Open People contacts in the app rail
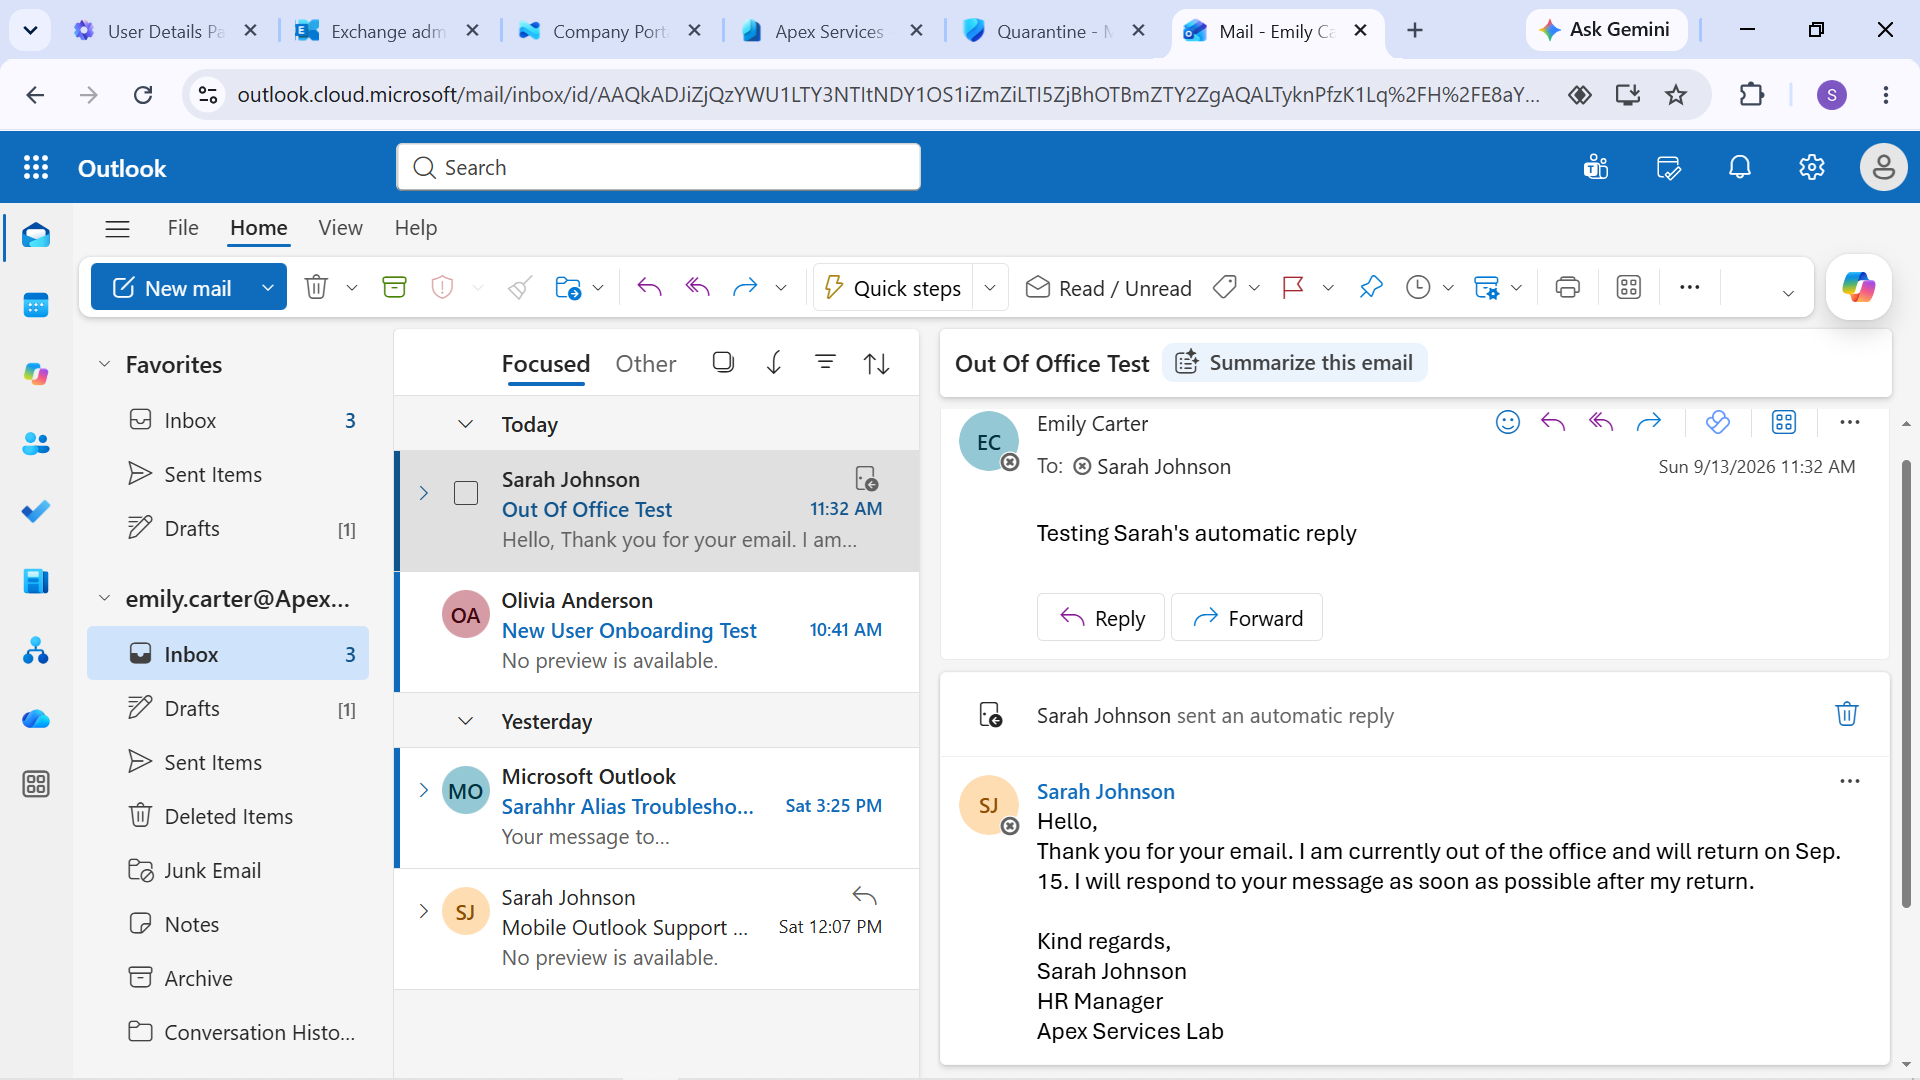This screenshot has height=1080, width=1920. (x=36, y=443)
